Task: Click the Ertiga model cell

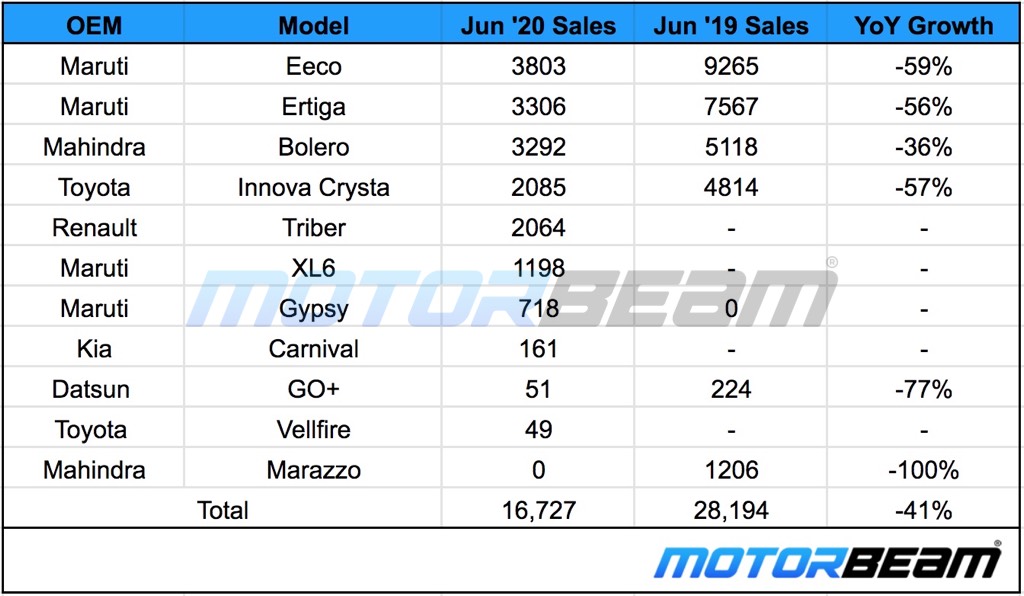Action: tap(313, 107)
